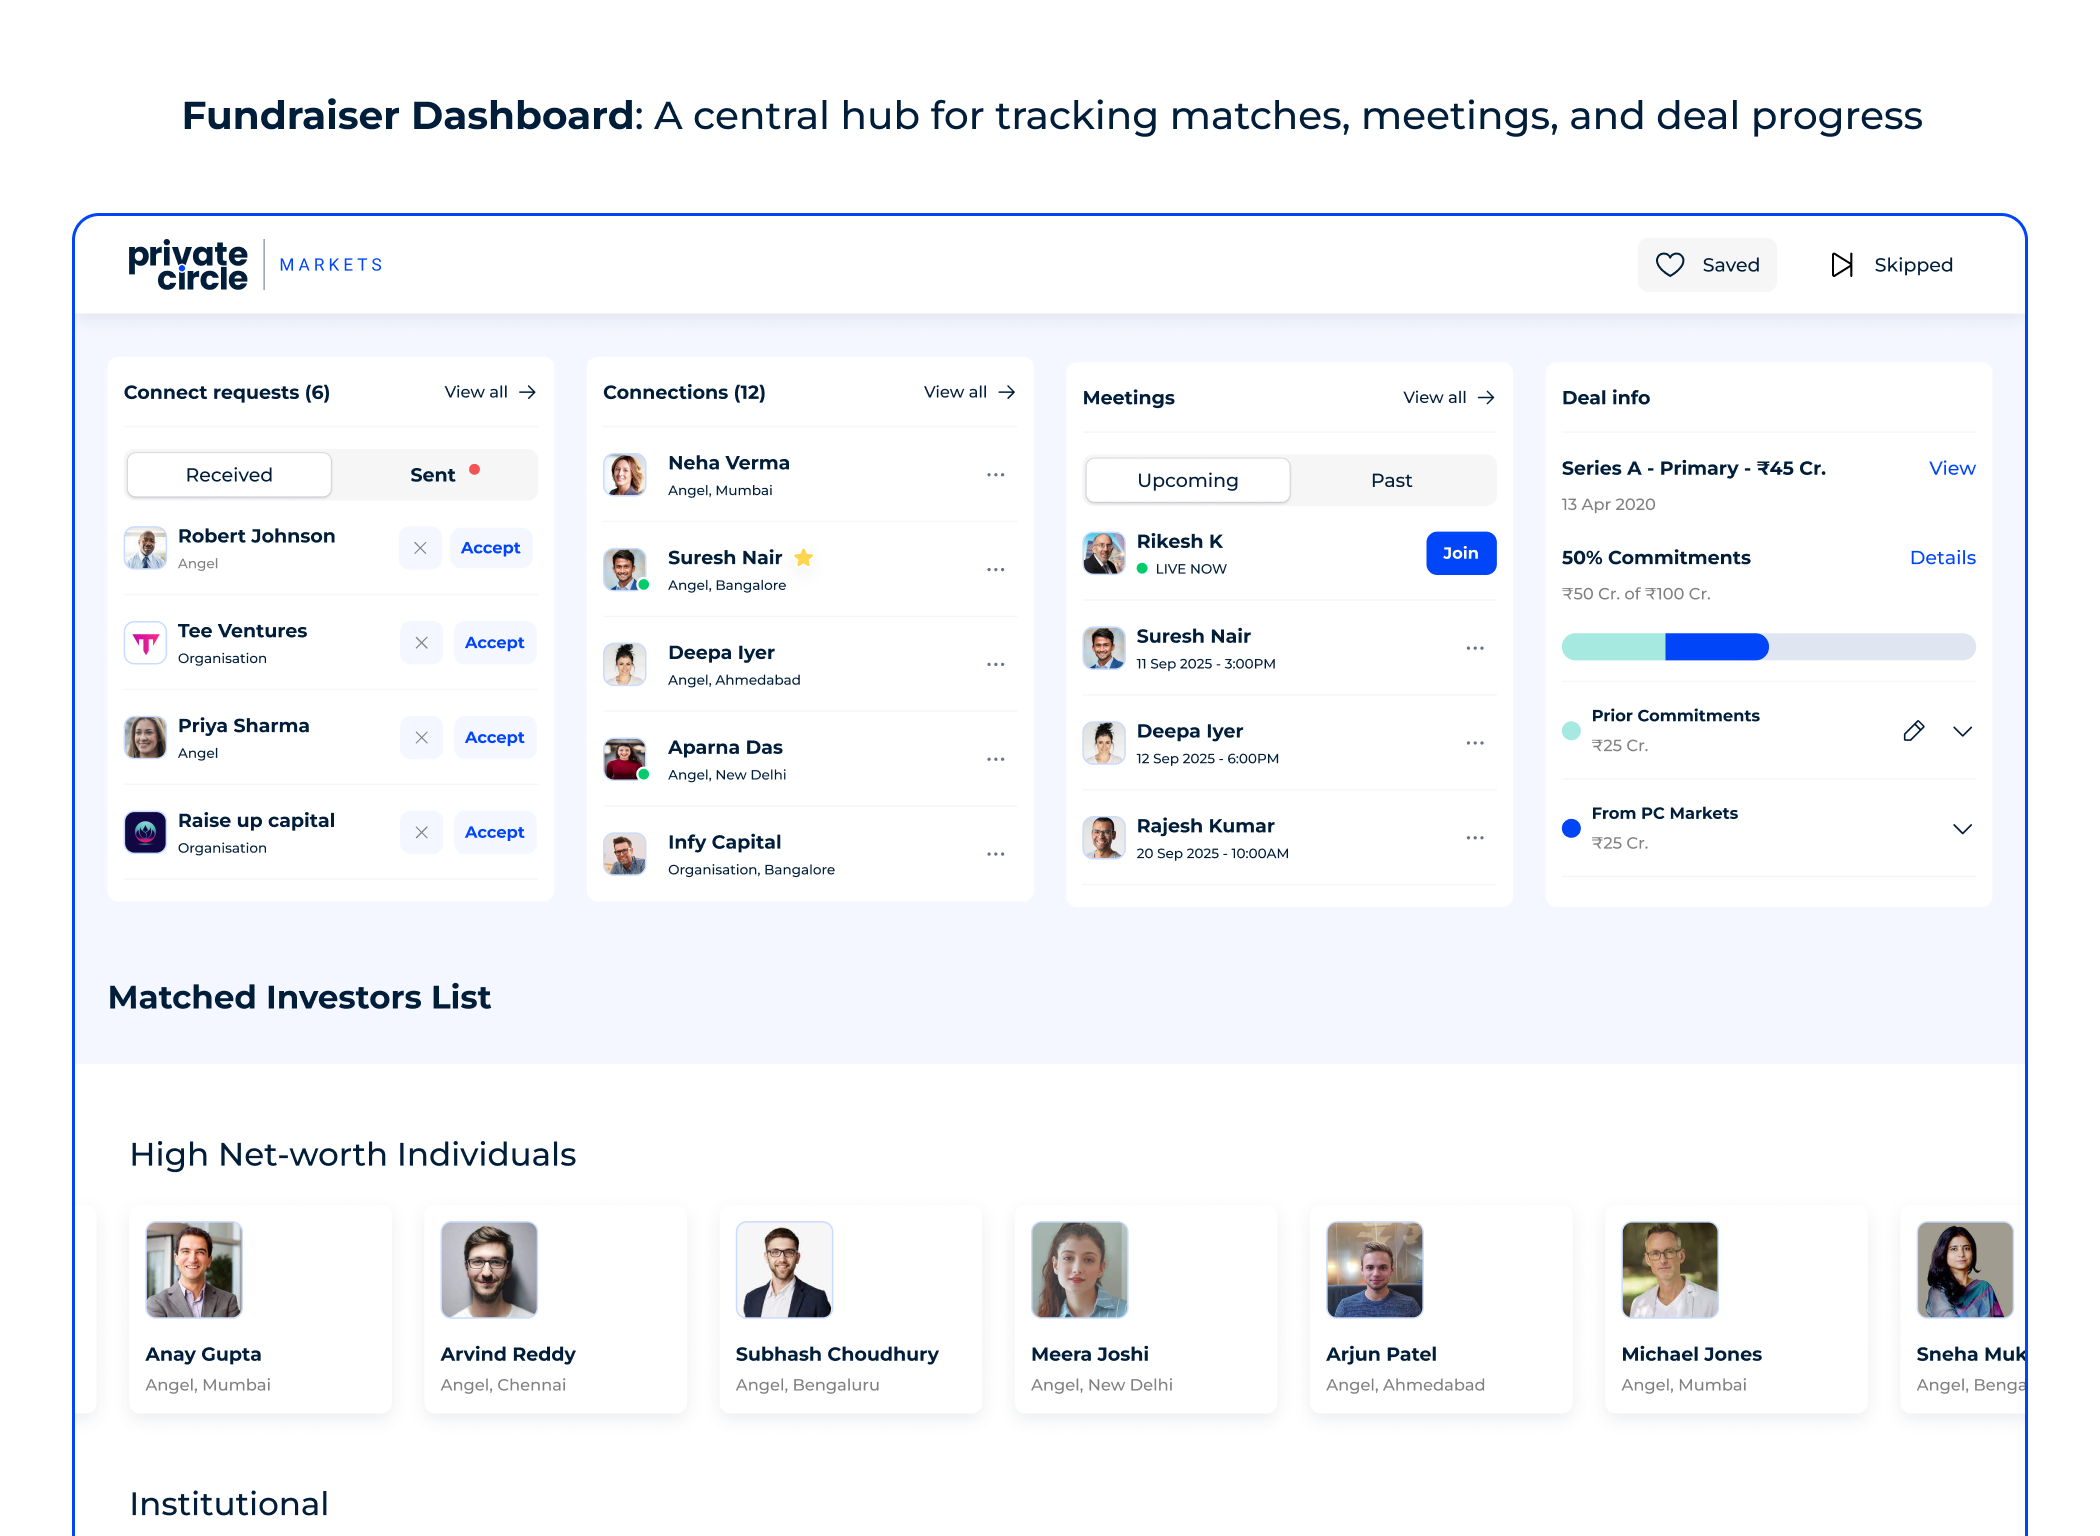Click the arrow beside Connect requests View all
Image resolution: width=2100 pixels, height=1536 pixels.
(528, 392)
